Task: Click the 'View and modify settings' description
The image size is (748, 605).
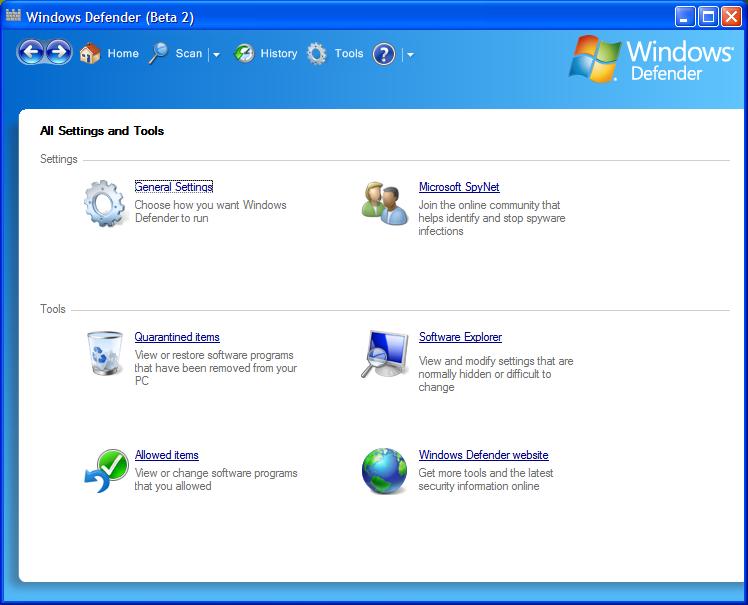Action: [x=496, y=374]
